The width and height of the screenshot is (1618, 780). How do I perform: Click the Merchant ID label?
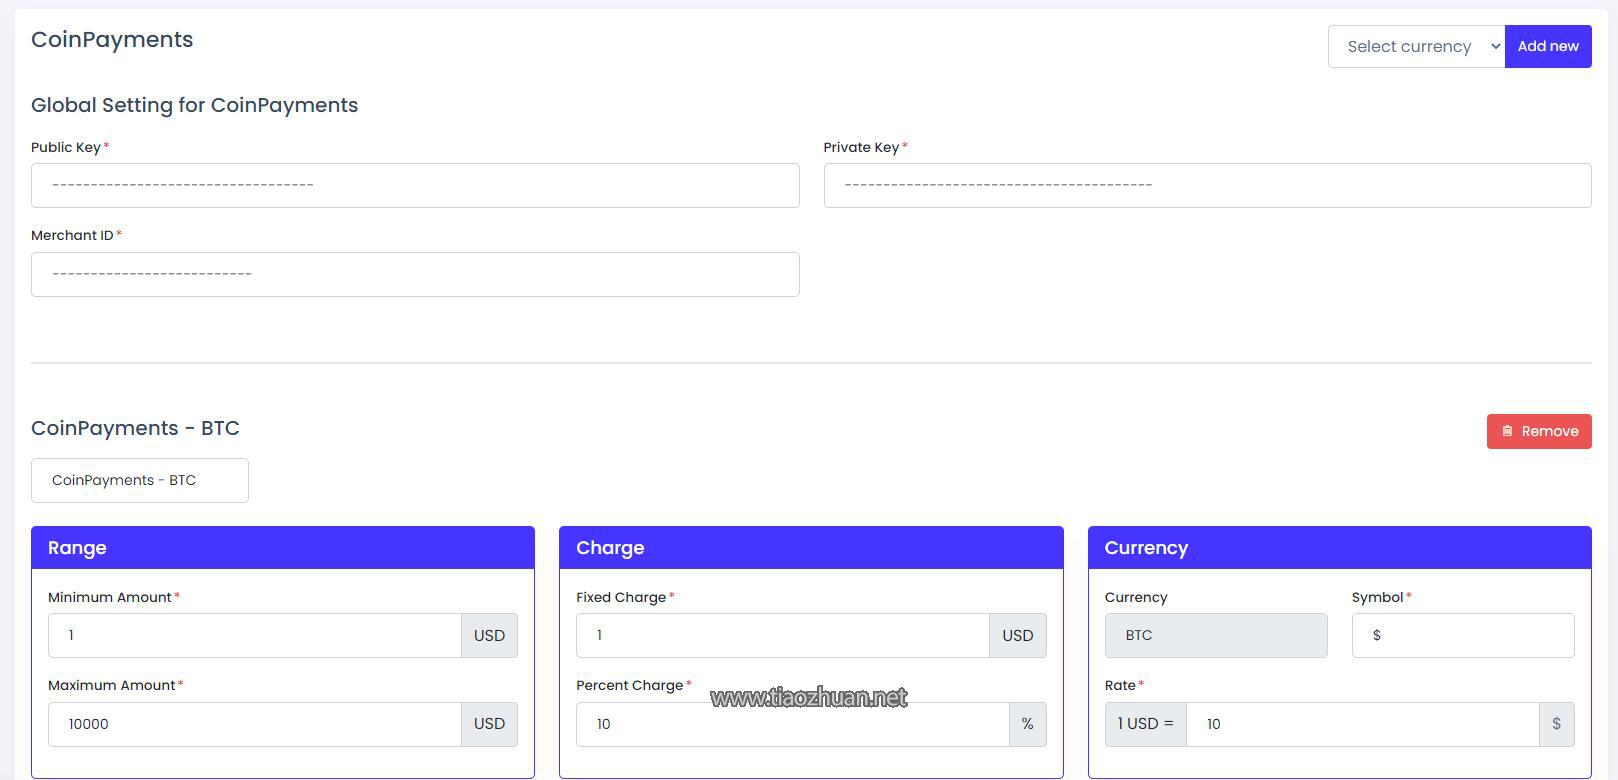(72, 236)
